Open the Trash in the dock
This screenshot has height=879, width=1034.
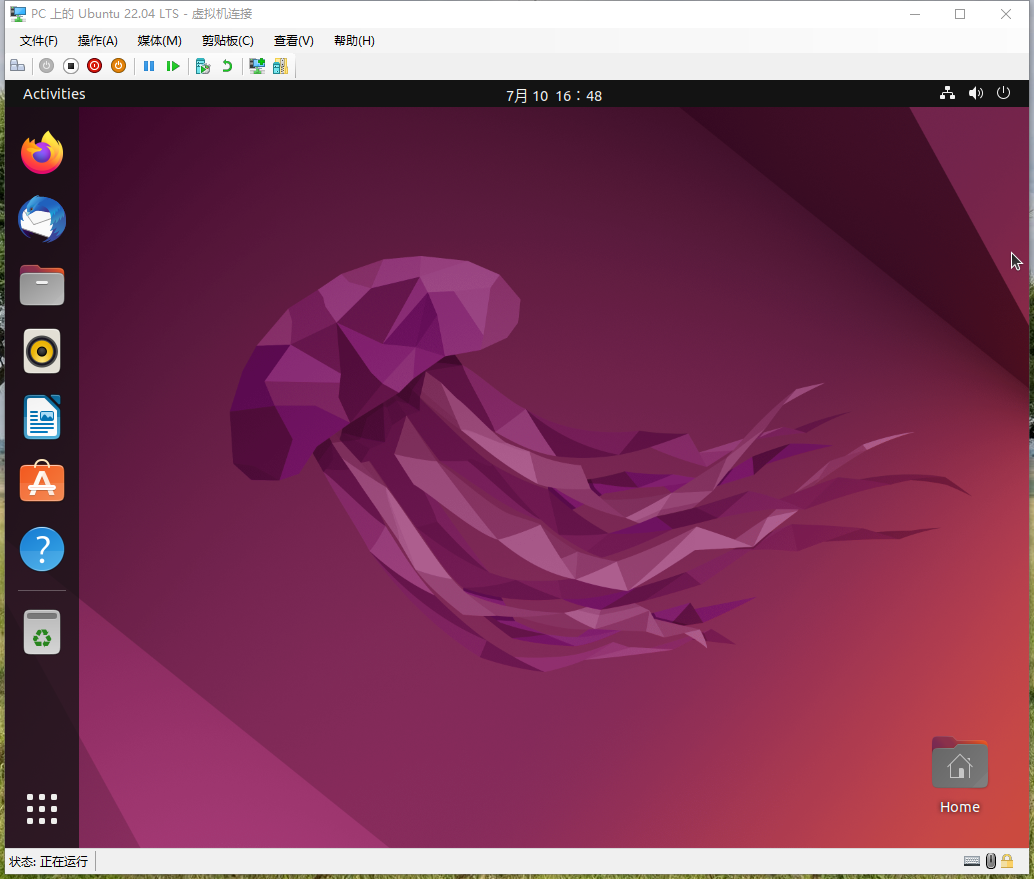pyautogui.click(x=42, y=632)
